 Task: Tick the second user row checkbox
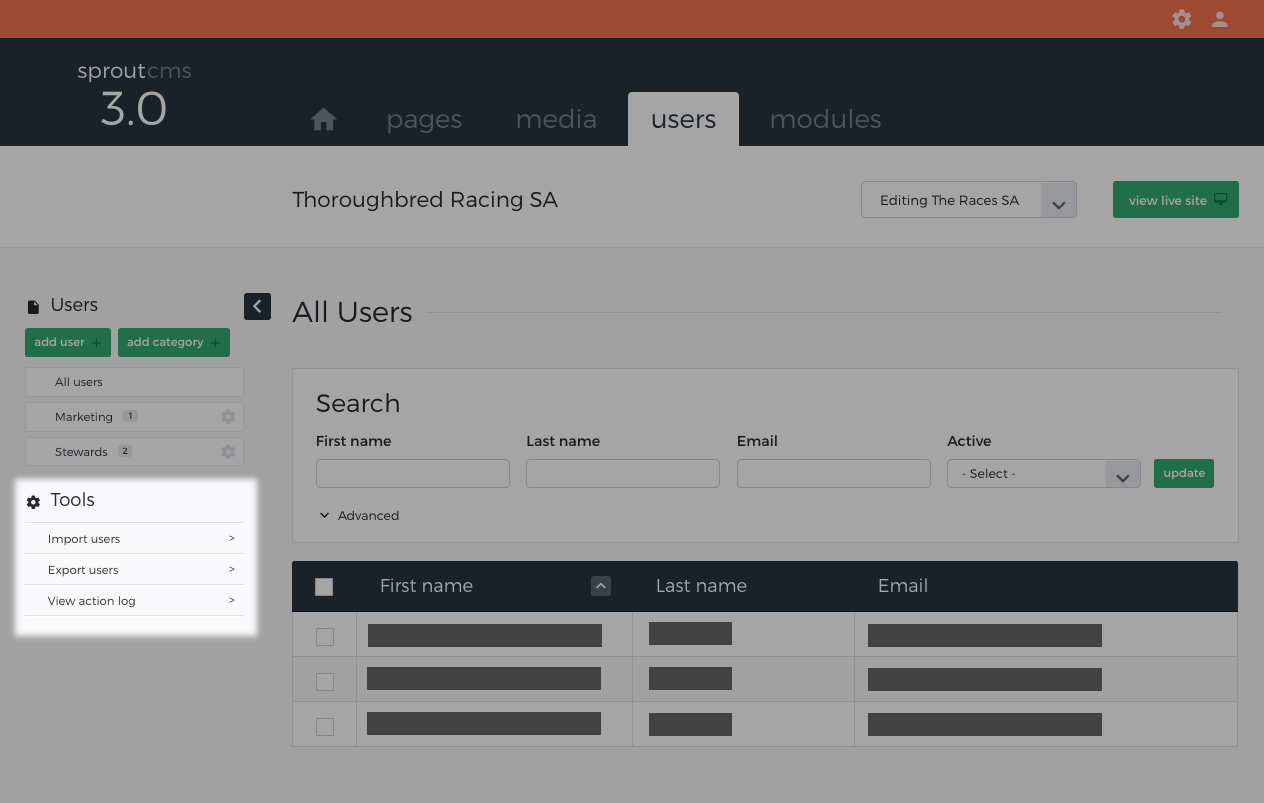click(325, 682)
